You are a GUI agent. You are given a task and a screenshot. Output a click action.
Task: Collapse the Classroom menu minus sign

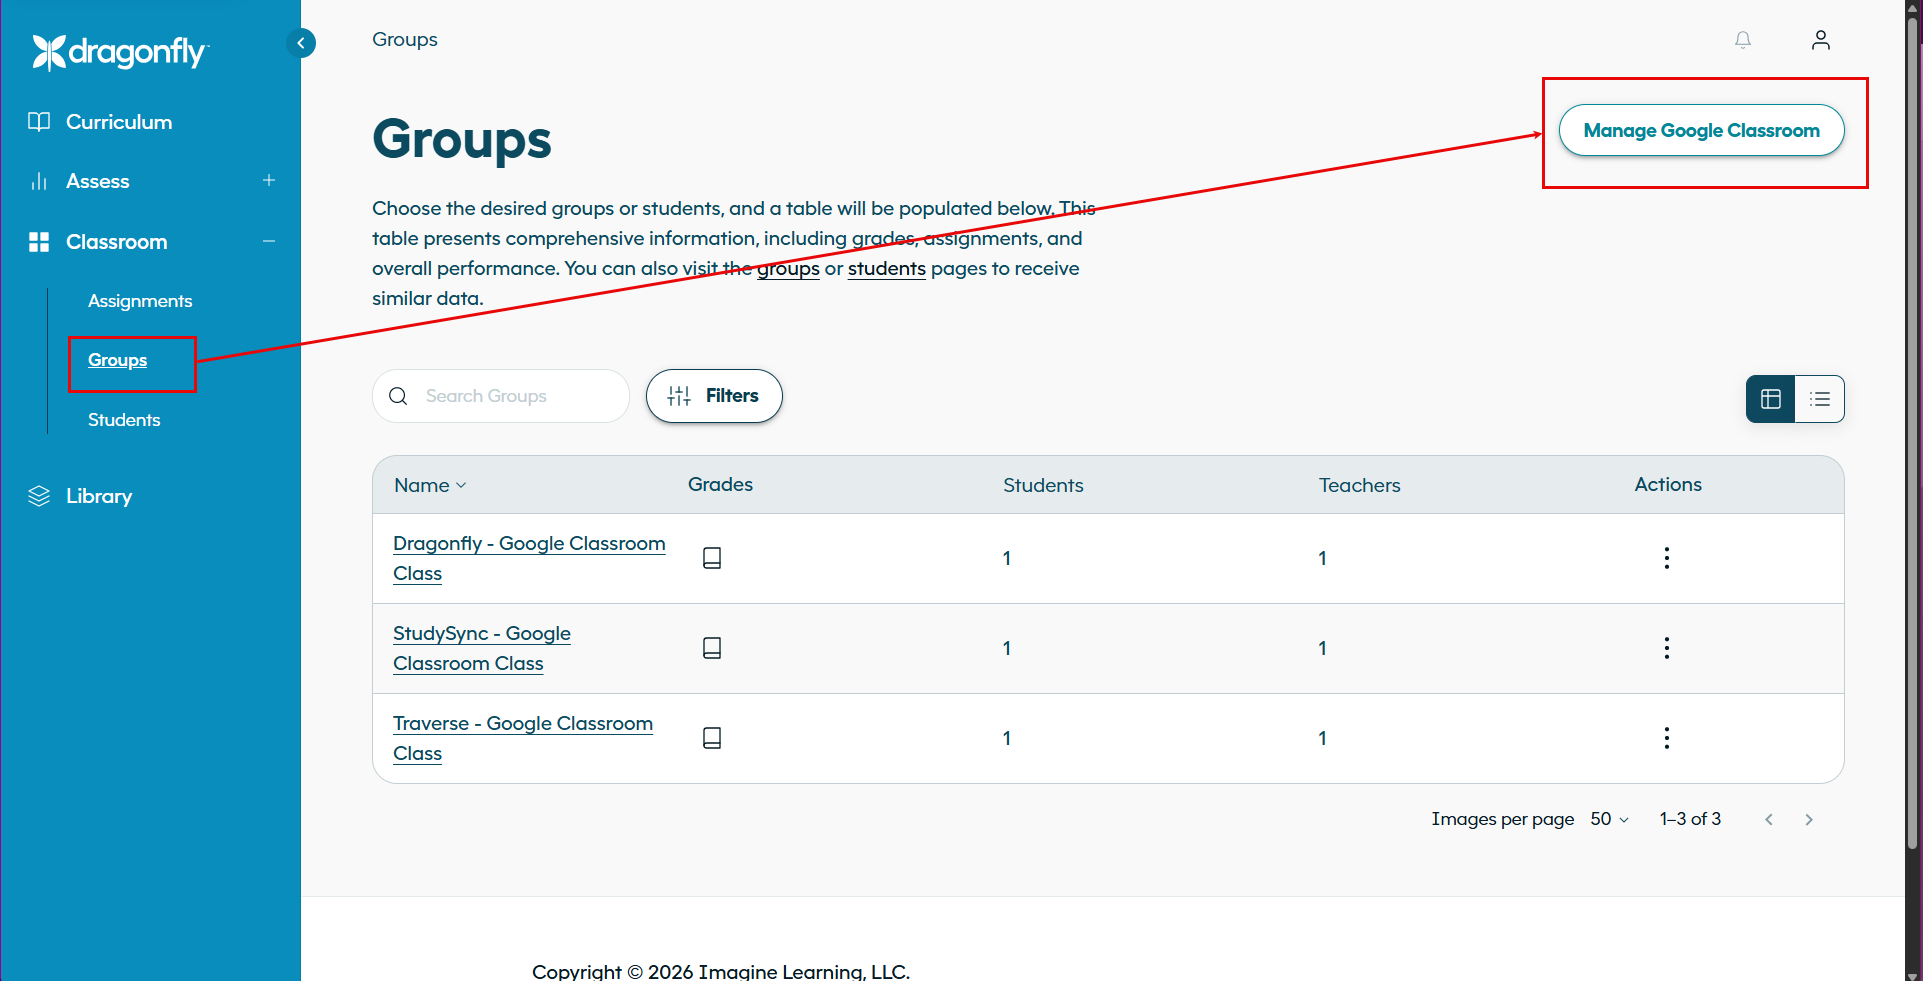click(x=269, y=241)
